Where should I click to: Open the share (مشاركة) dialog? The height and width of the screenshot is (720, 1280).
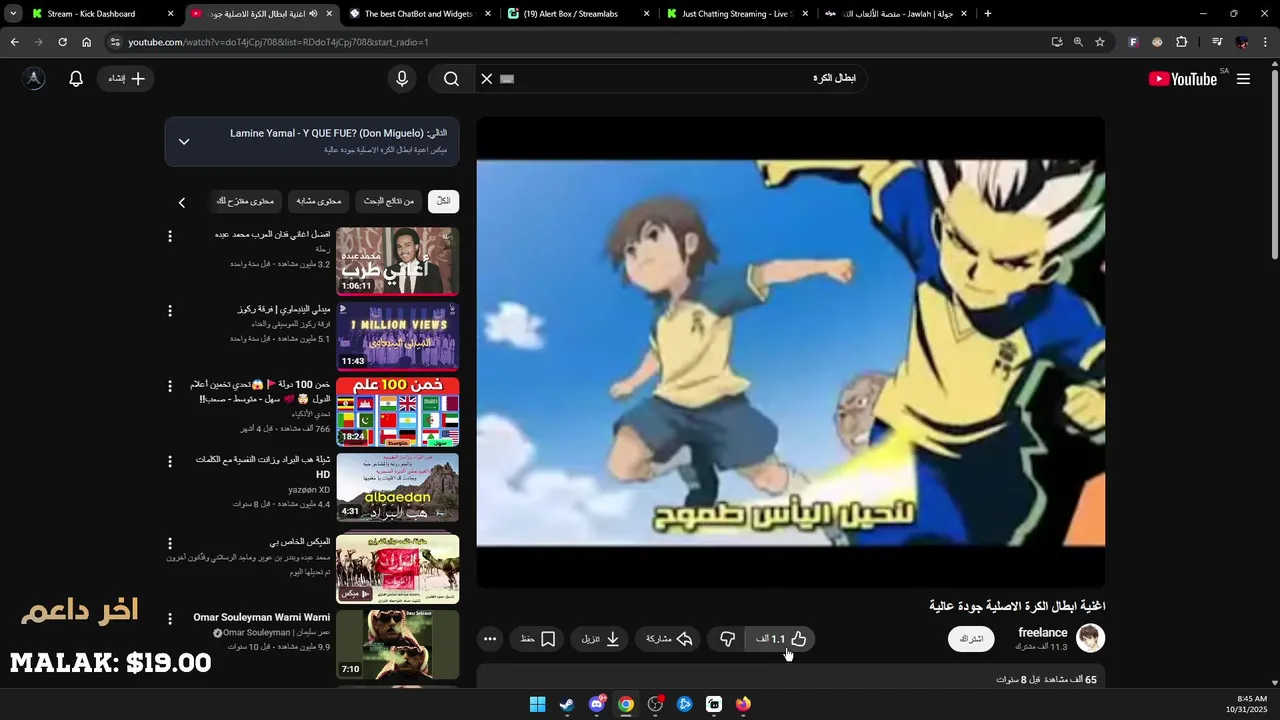coord(669,639)
